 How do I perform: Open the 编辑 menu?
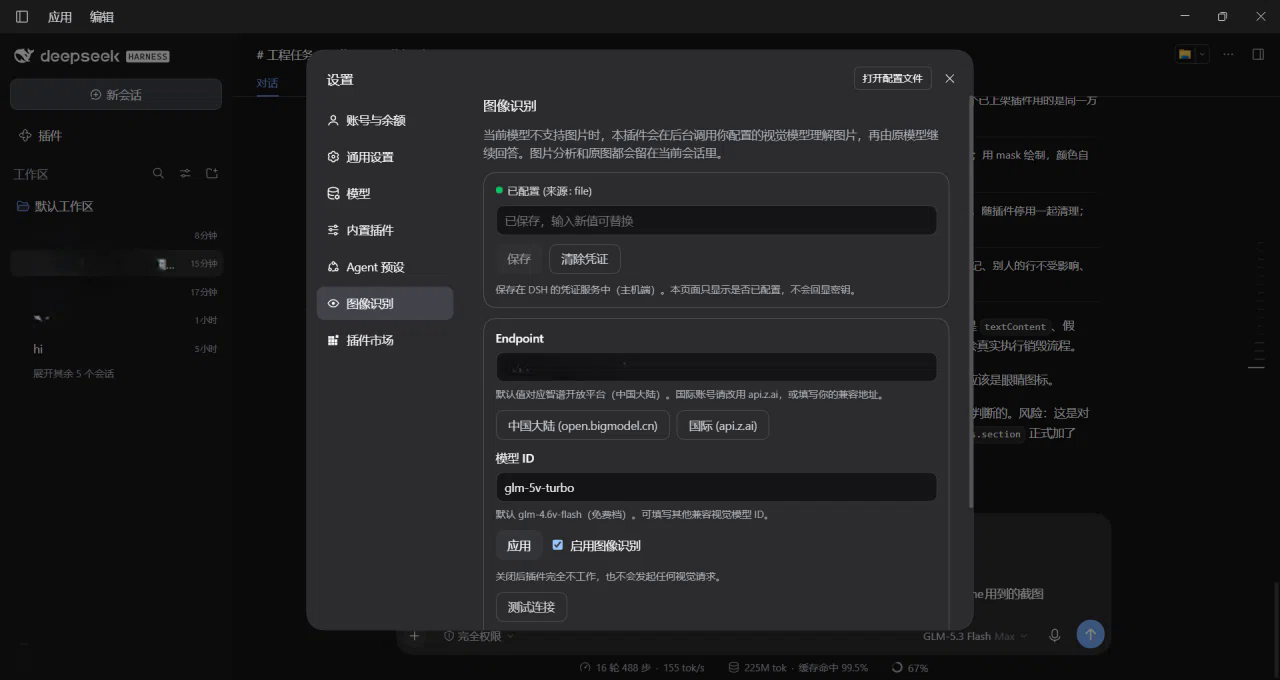click(102, 17)
